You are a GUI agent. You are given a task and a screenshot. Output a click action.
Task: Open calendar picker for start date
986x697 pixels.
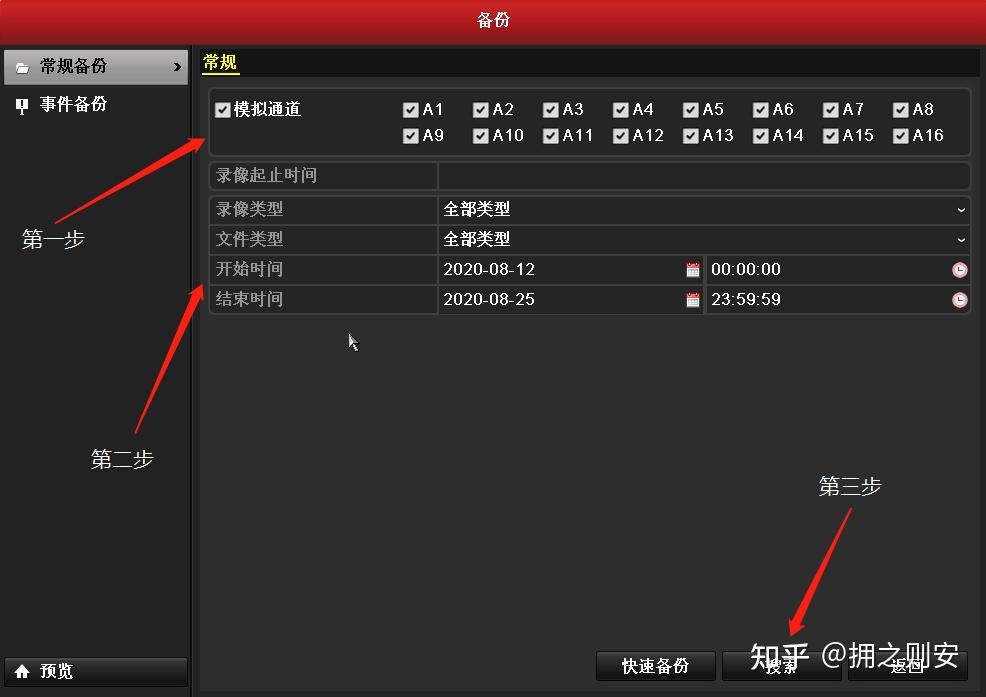click(x=692, y=270)
